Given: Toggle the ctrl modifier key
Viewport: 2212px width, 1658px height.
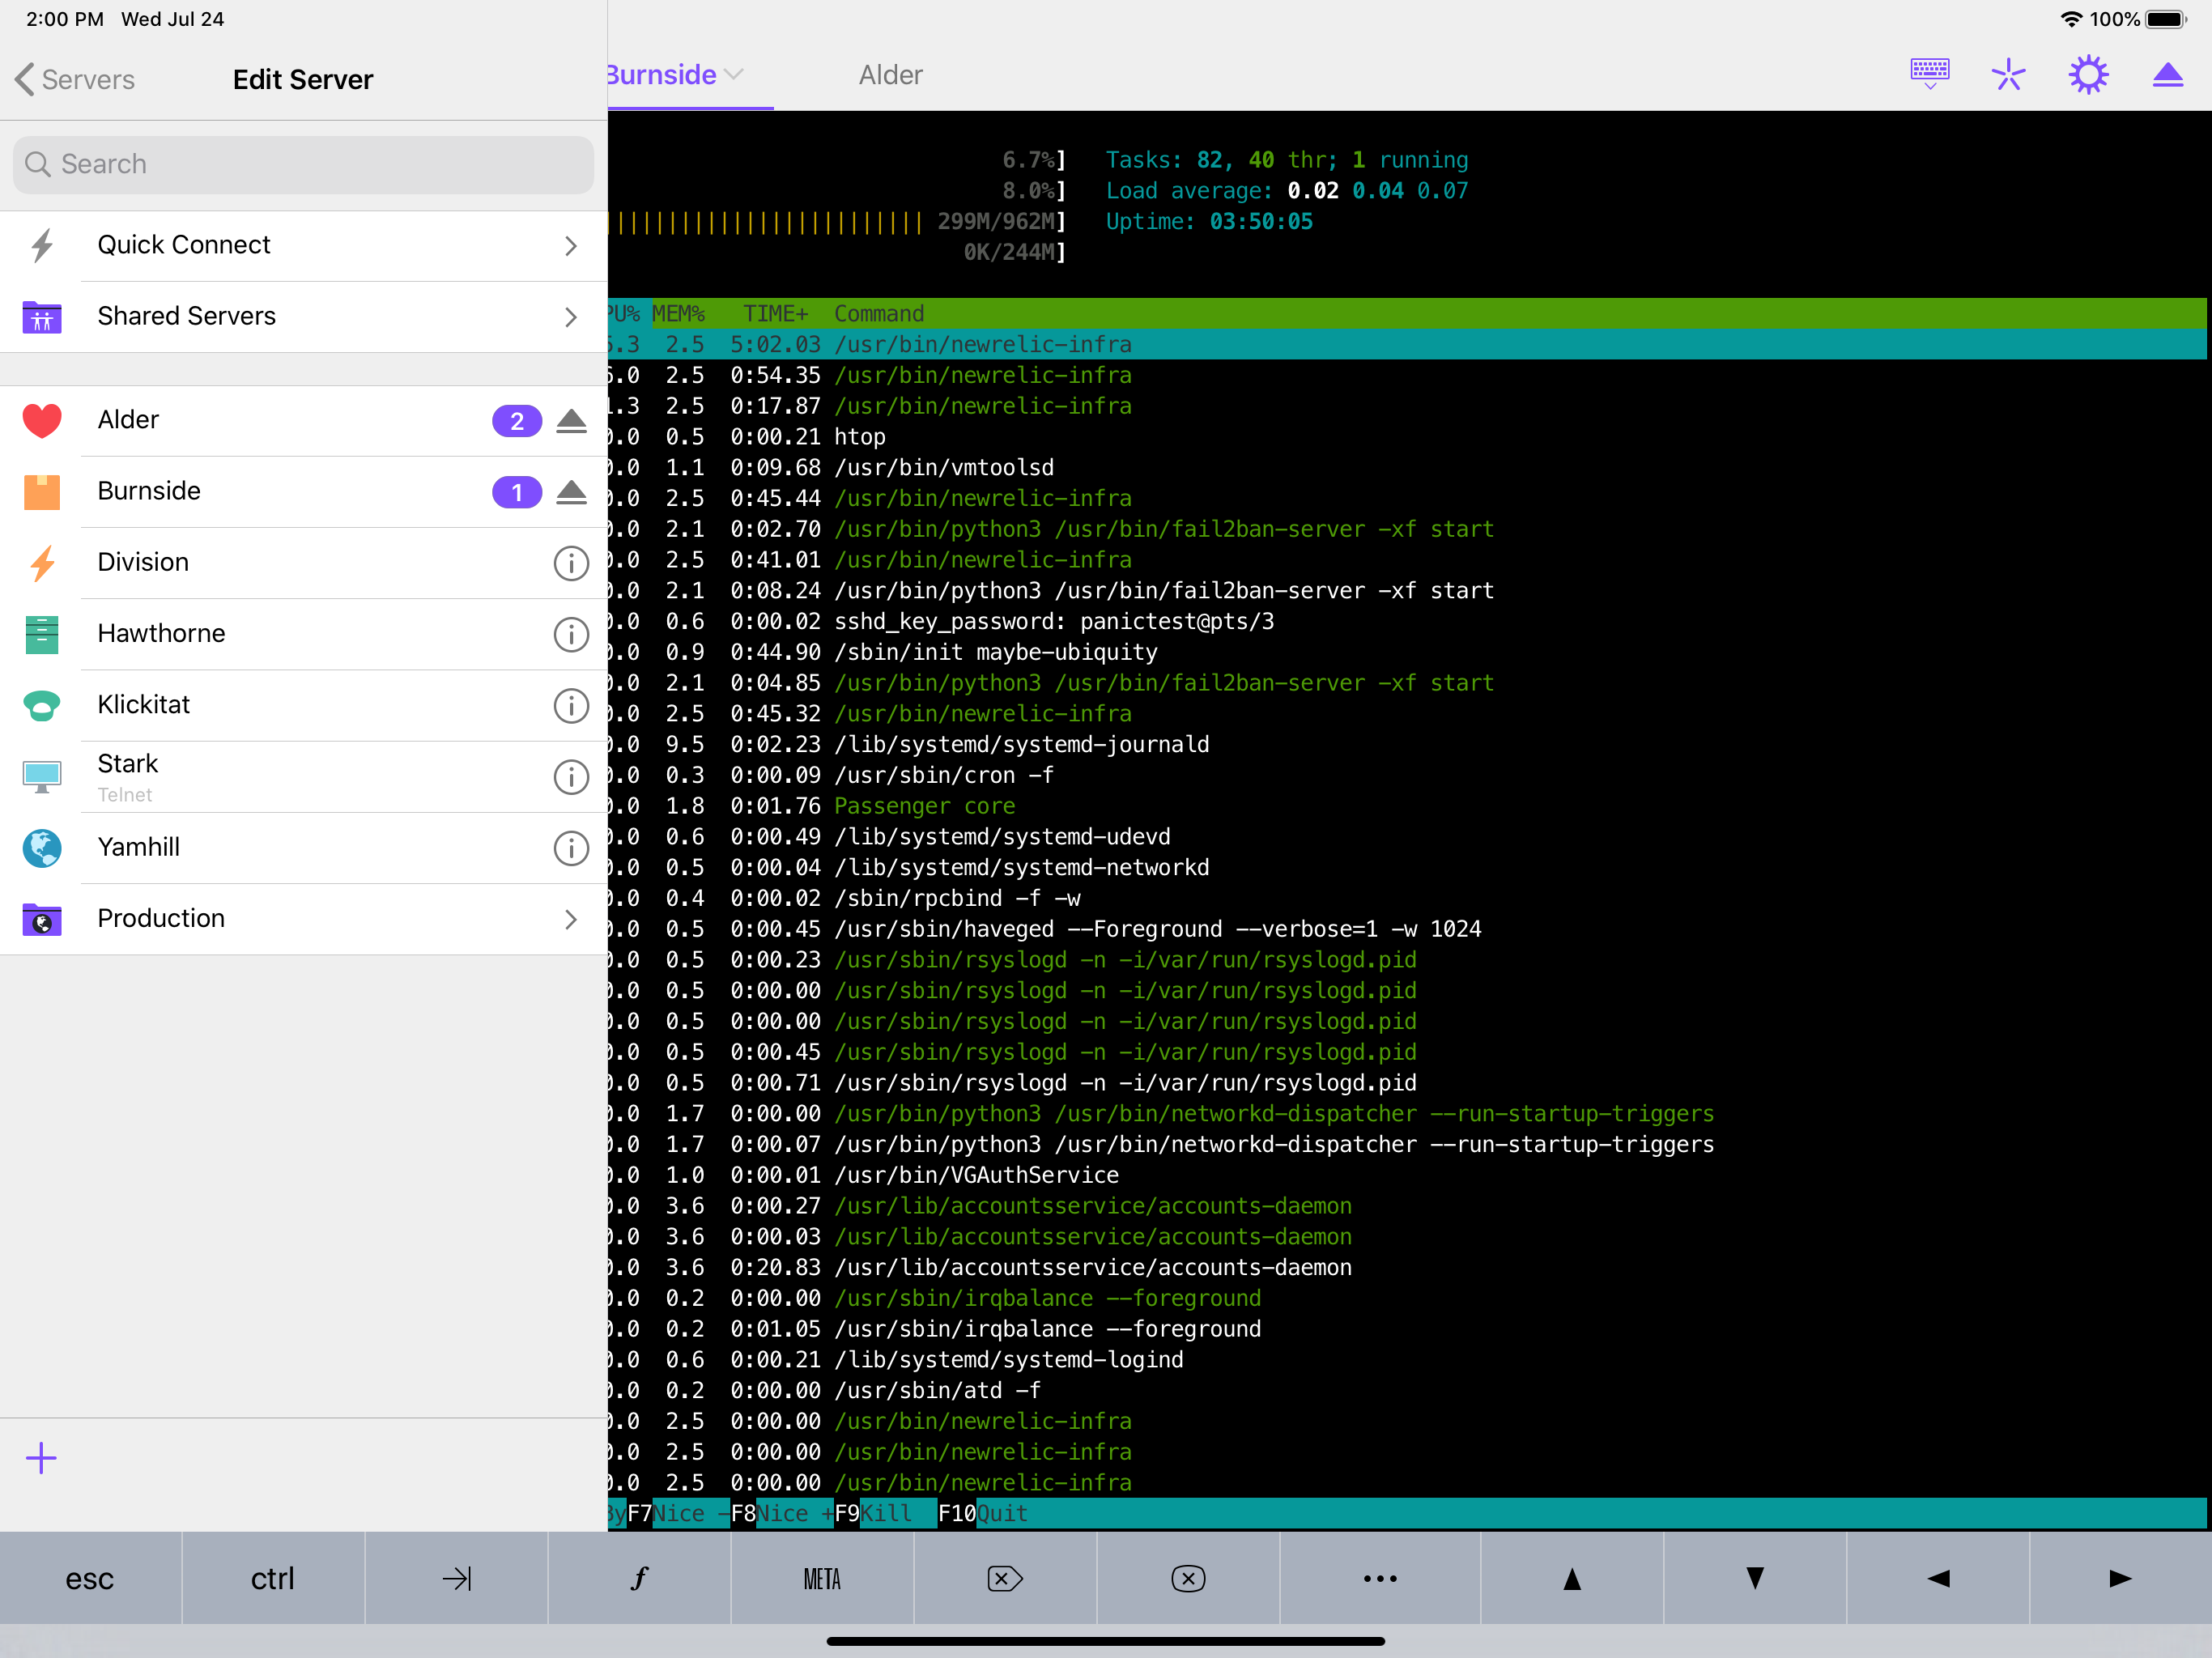Looking at the screenshot, I should pos(272,1579).
